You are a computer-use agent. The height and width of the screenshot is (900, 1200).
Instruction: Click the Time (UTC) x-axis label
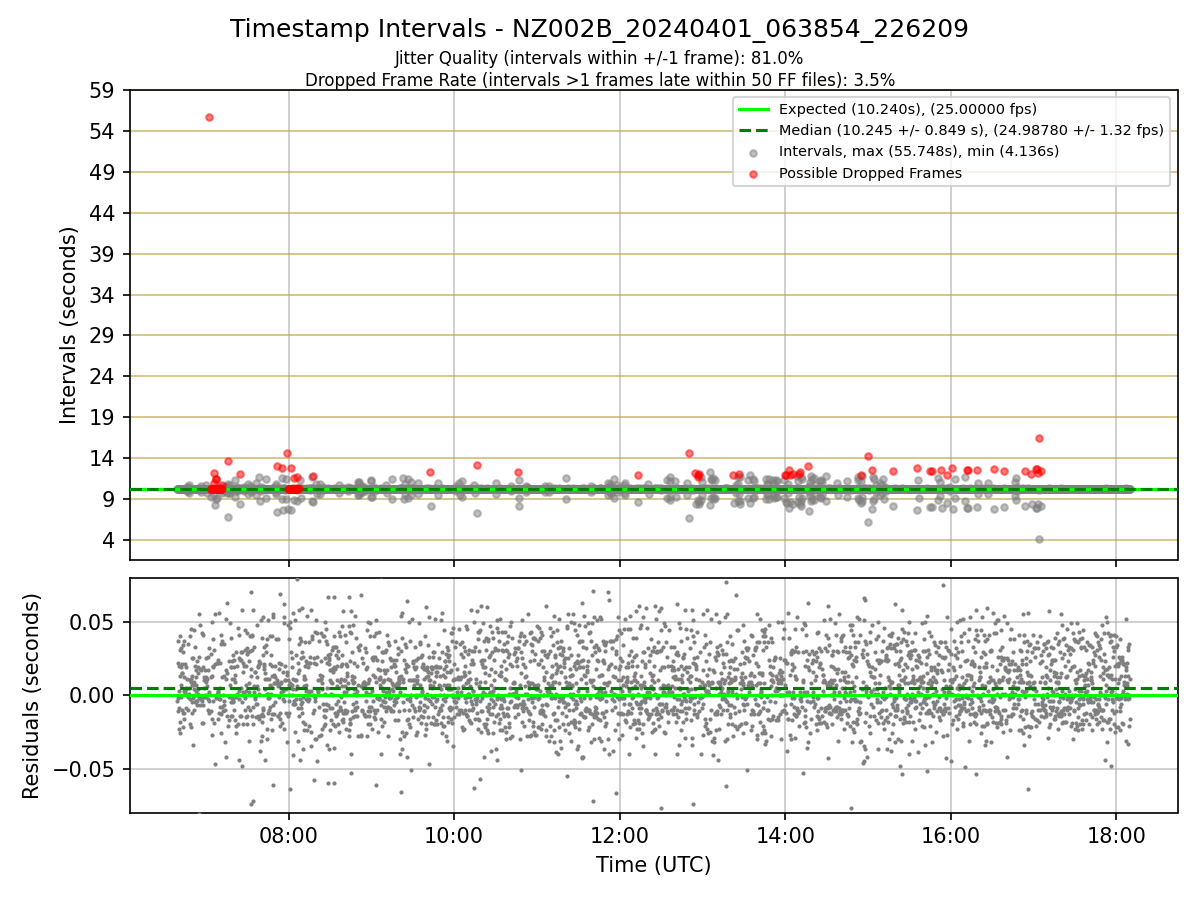(654, 865)
